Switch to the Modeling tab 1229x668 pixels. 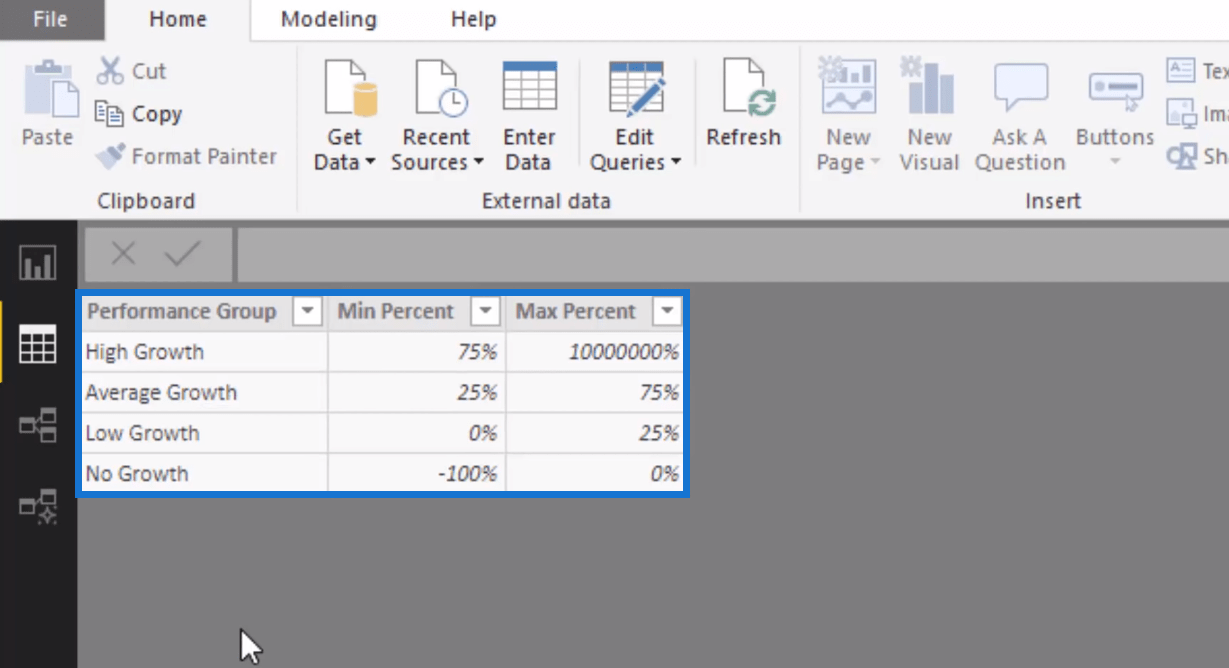pyautogui.click(x=329, y=19)
